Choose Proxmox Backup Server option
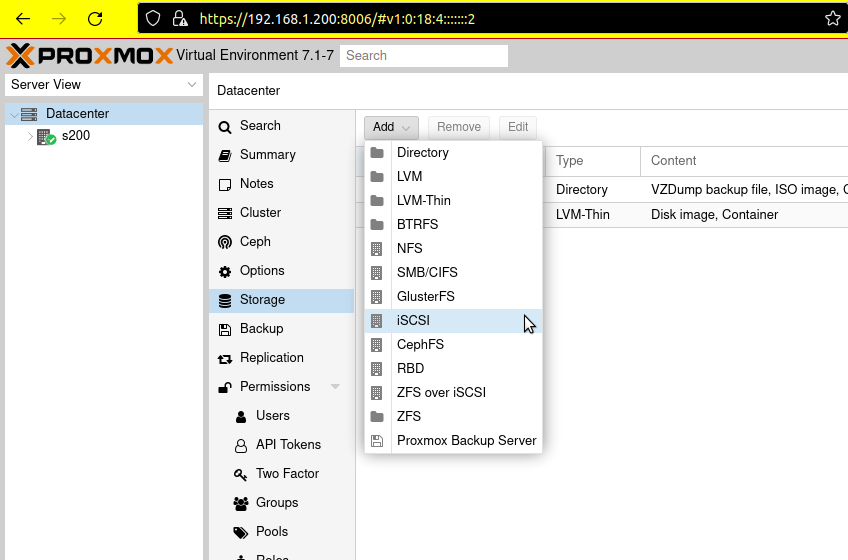 coord(453,440)
